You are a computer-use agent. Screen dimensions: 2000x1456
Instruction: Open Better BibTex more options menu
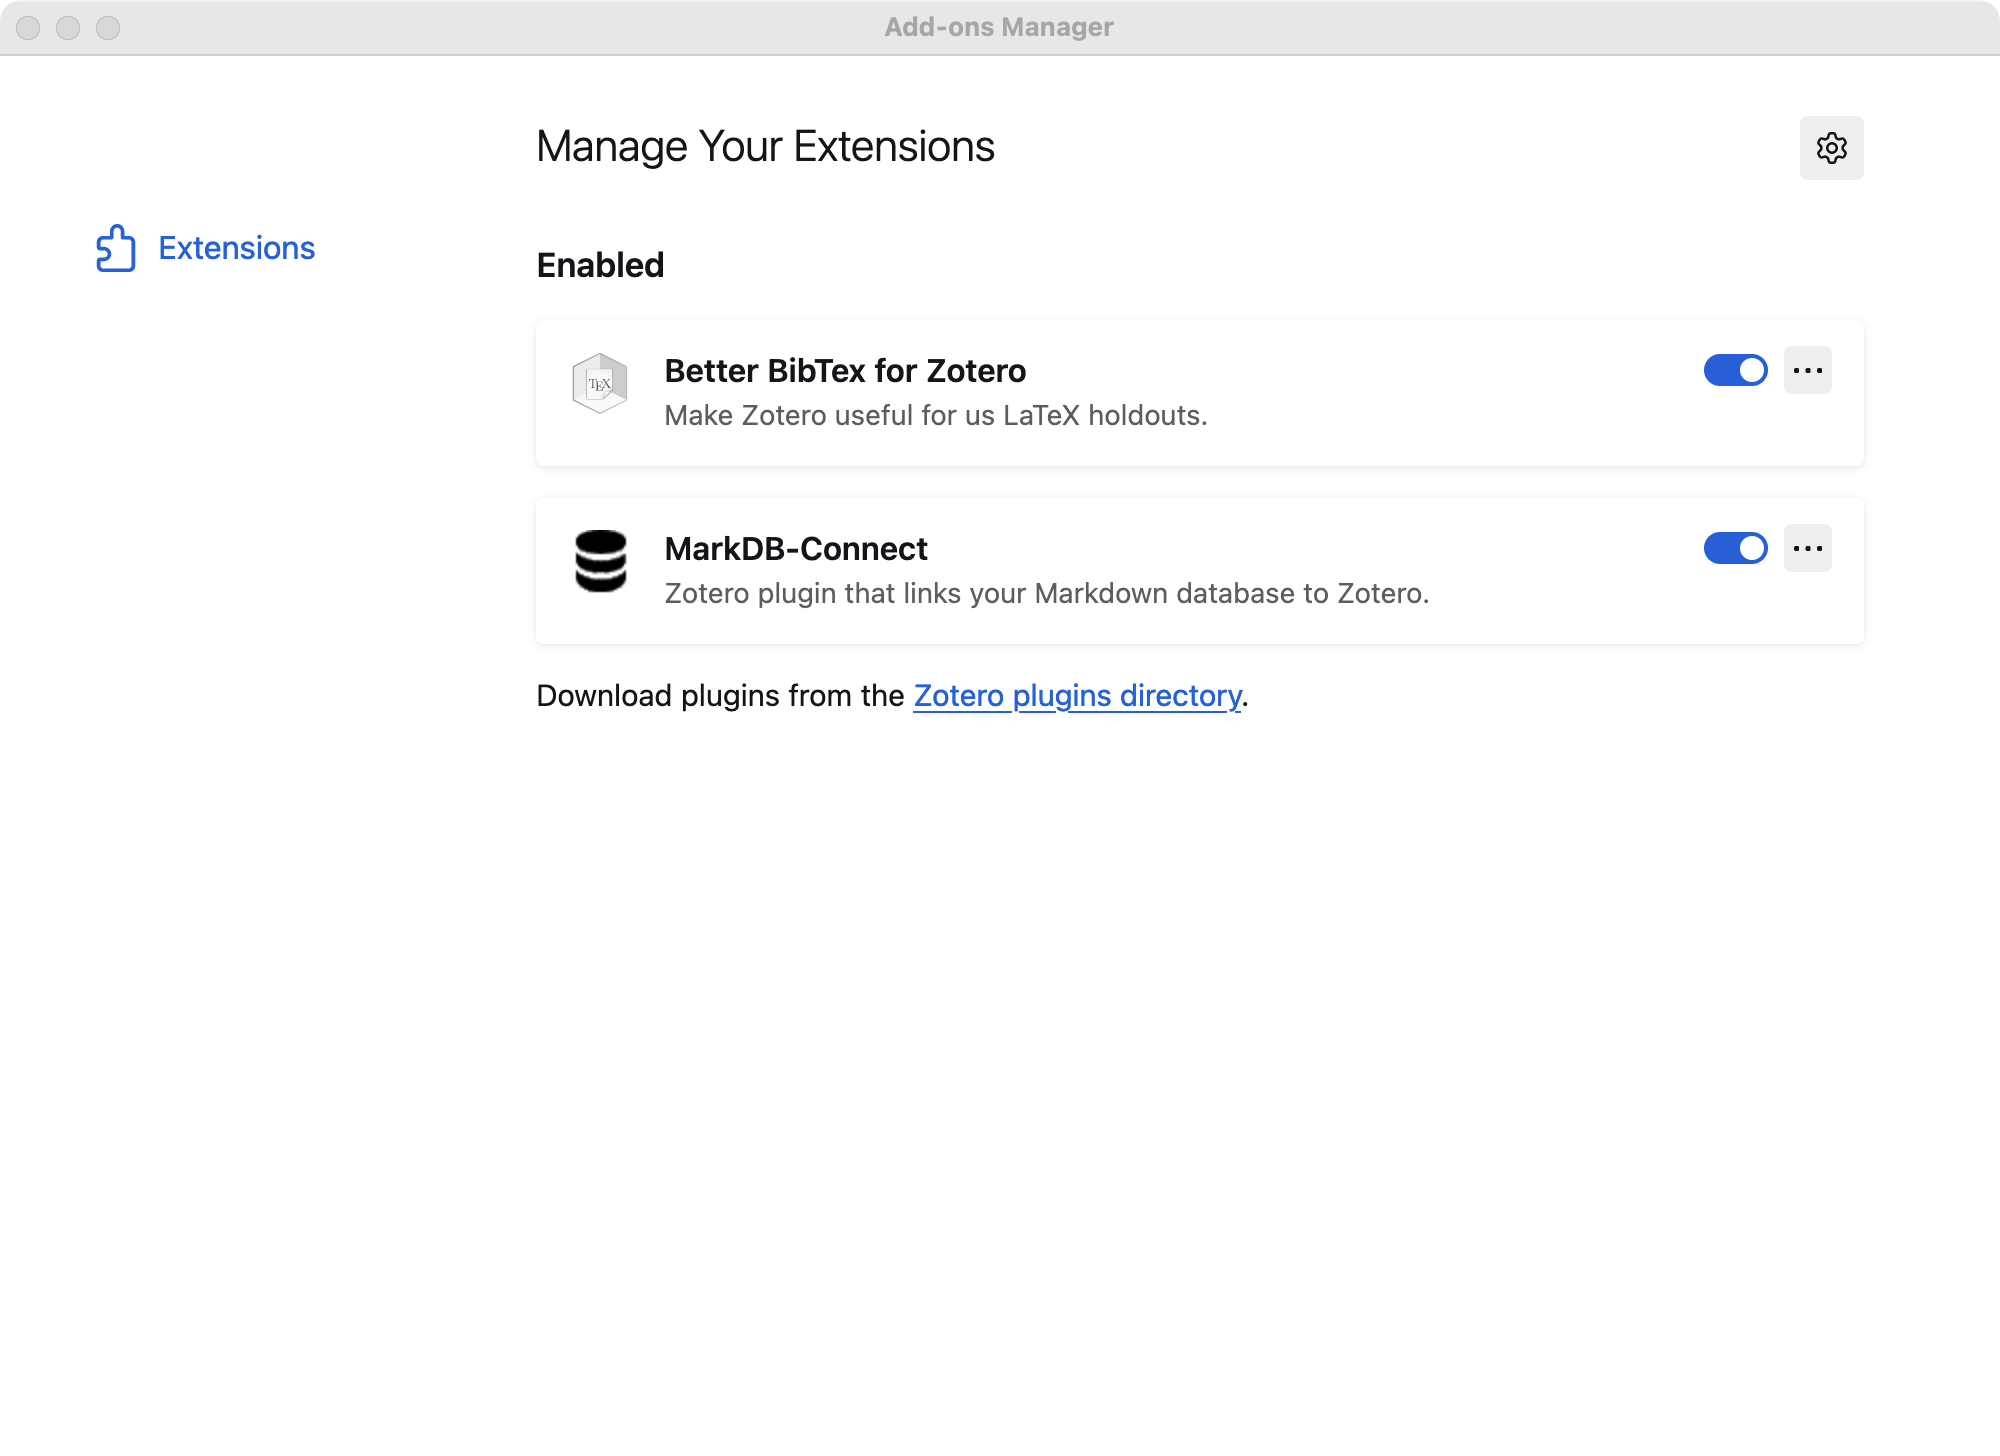1807,370
